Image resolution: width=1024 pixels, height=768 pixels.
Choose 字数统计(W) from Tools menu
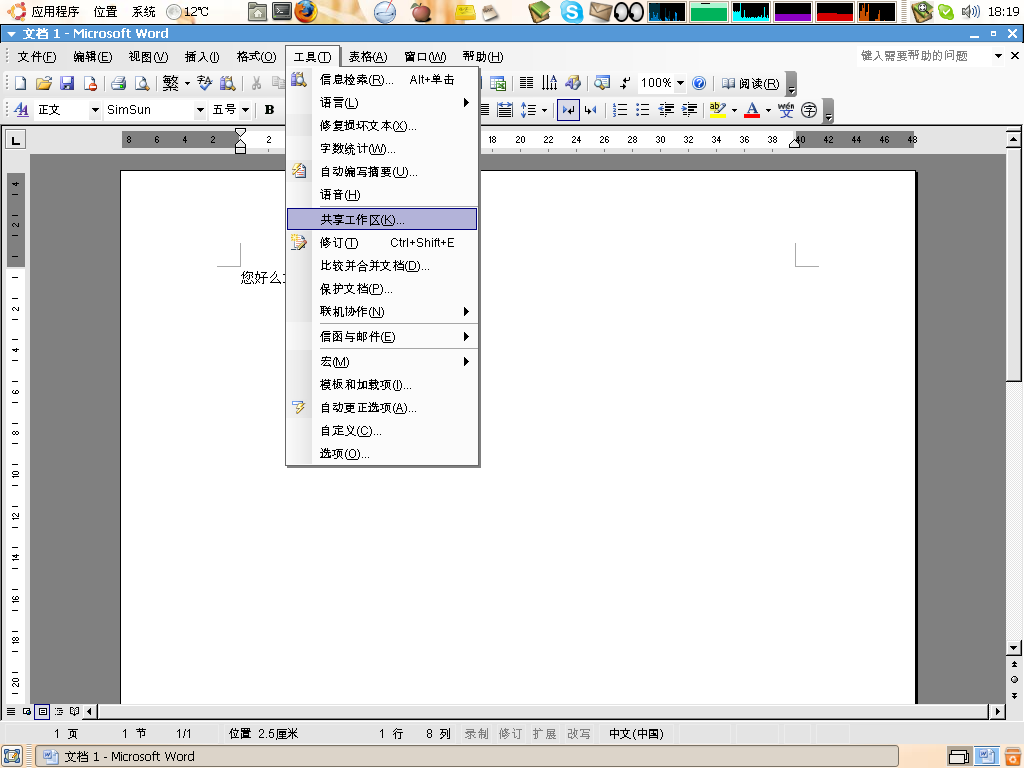[382, 149]
